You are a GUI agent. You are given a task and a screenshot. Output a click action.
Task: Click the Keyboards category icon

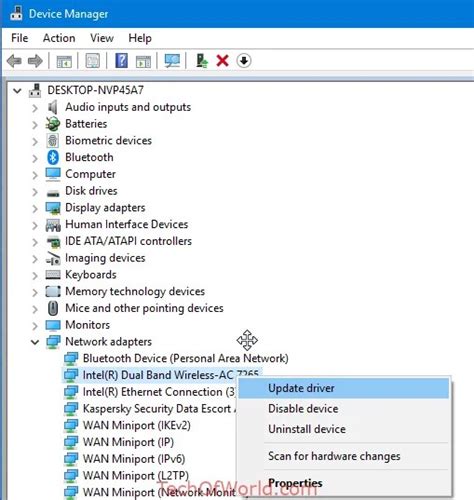[53, 275]
